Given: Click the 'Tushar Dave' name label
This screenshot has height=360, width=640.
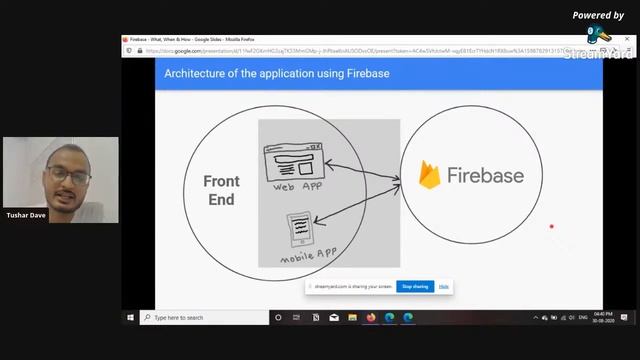Looking at the screenshot, I should click(26, 215).
